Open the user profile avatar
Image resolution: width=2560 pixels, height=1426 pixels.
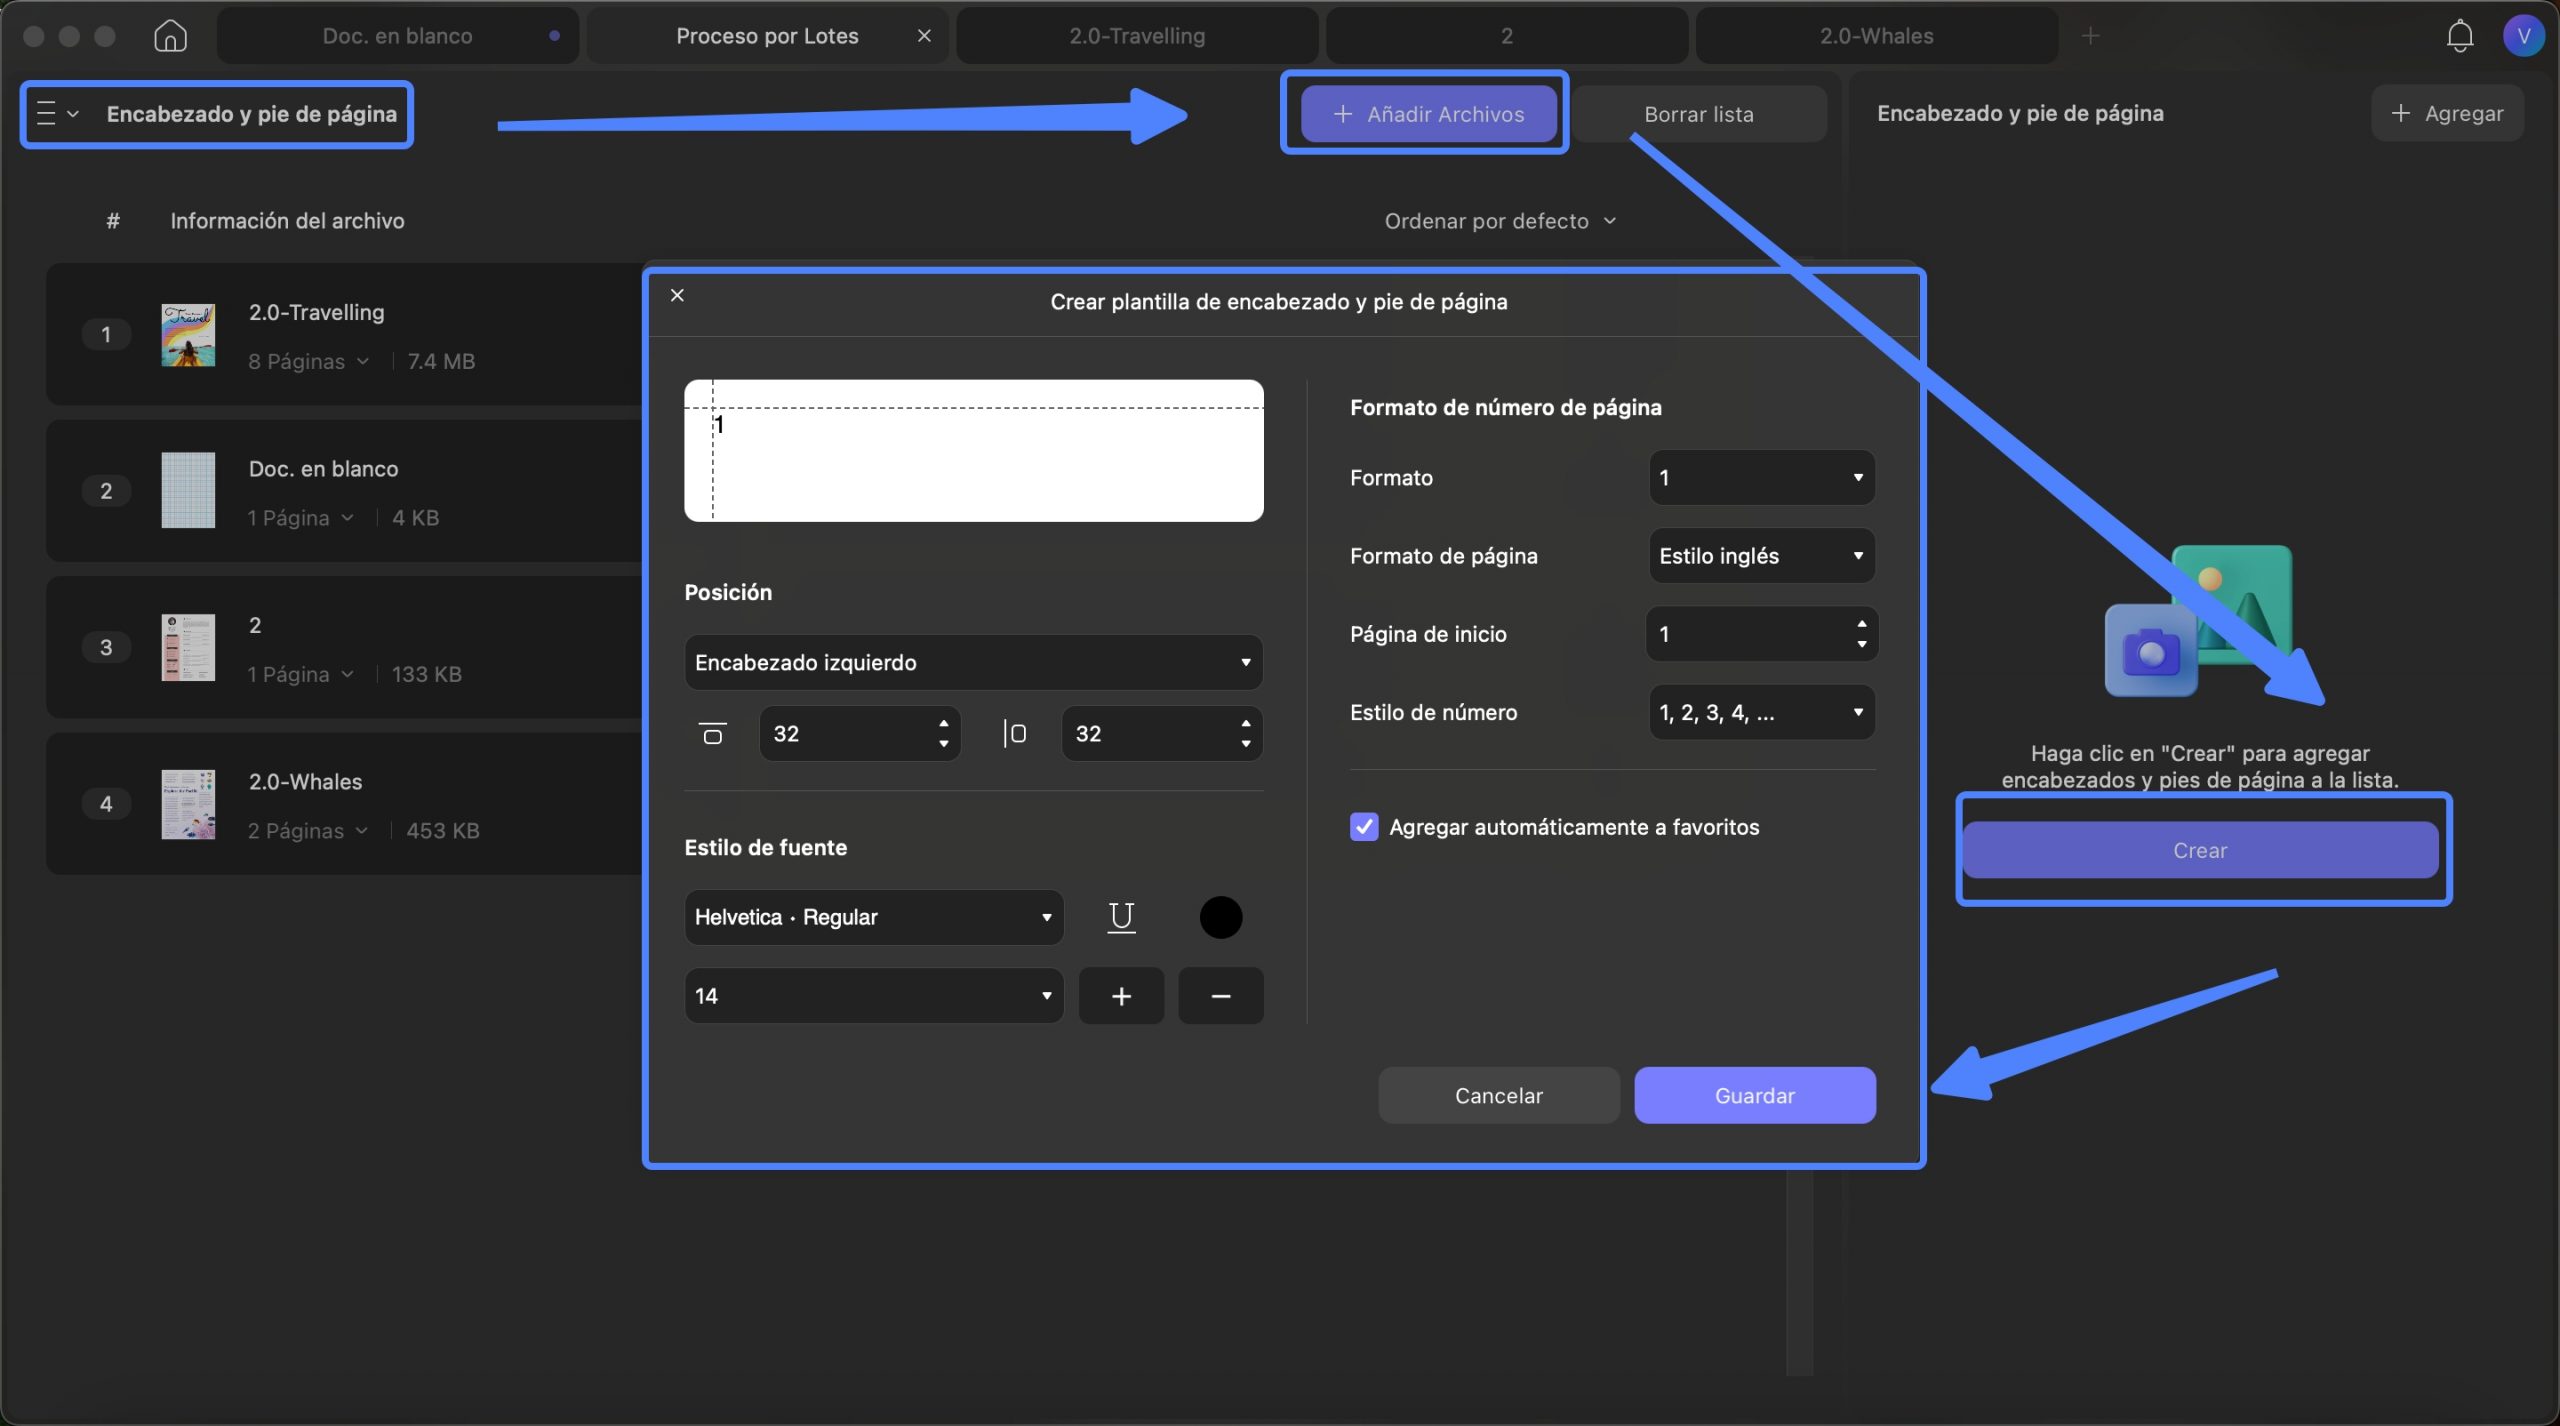coord(2523,36)
